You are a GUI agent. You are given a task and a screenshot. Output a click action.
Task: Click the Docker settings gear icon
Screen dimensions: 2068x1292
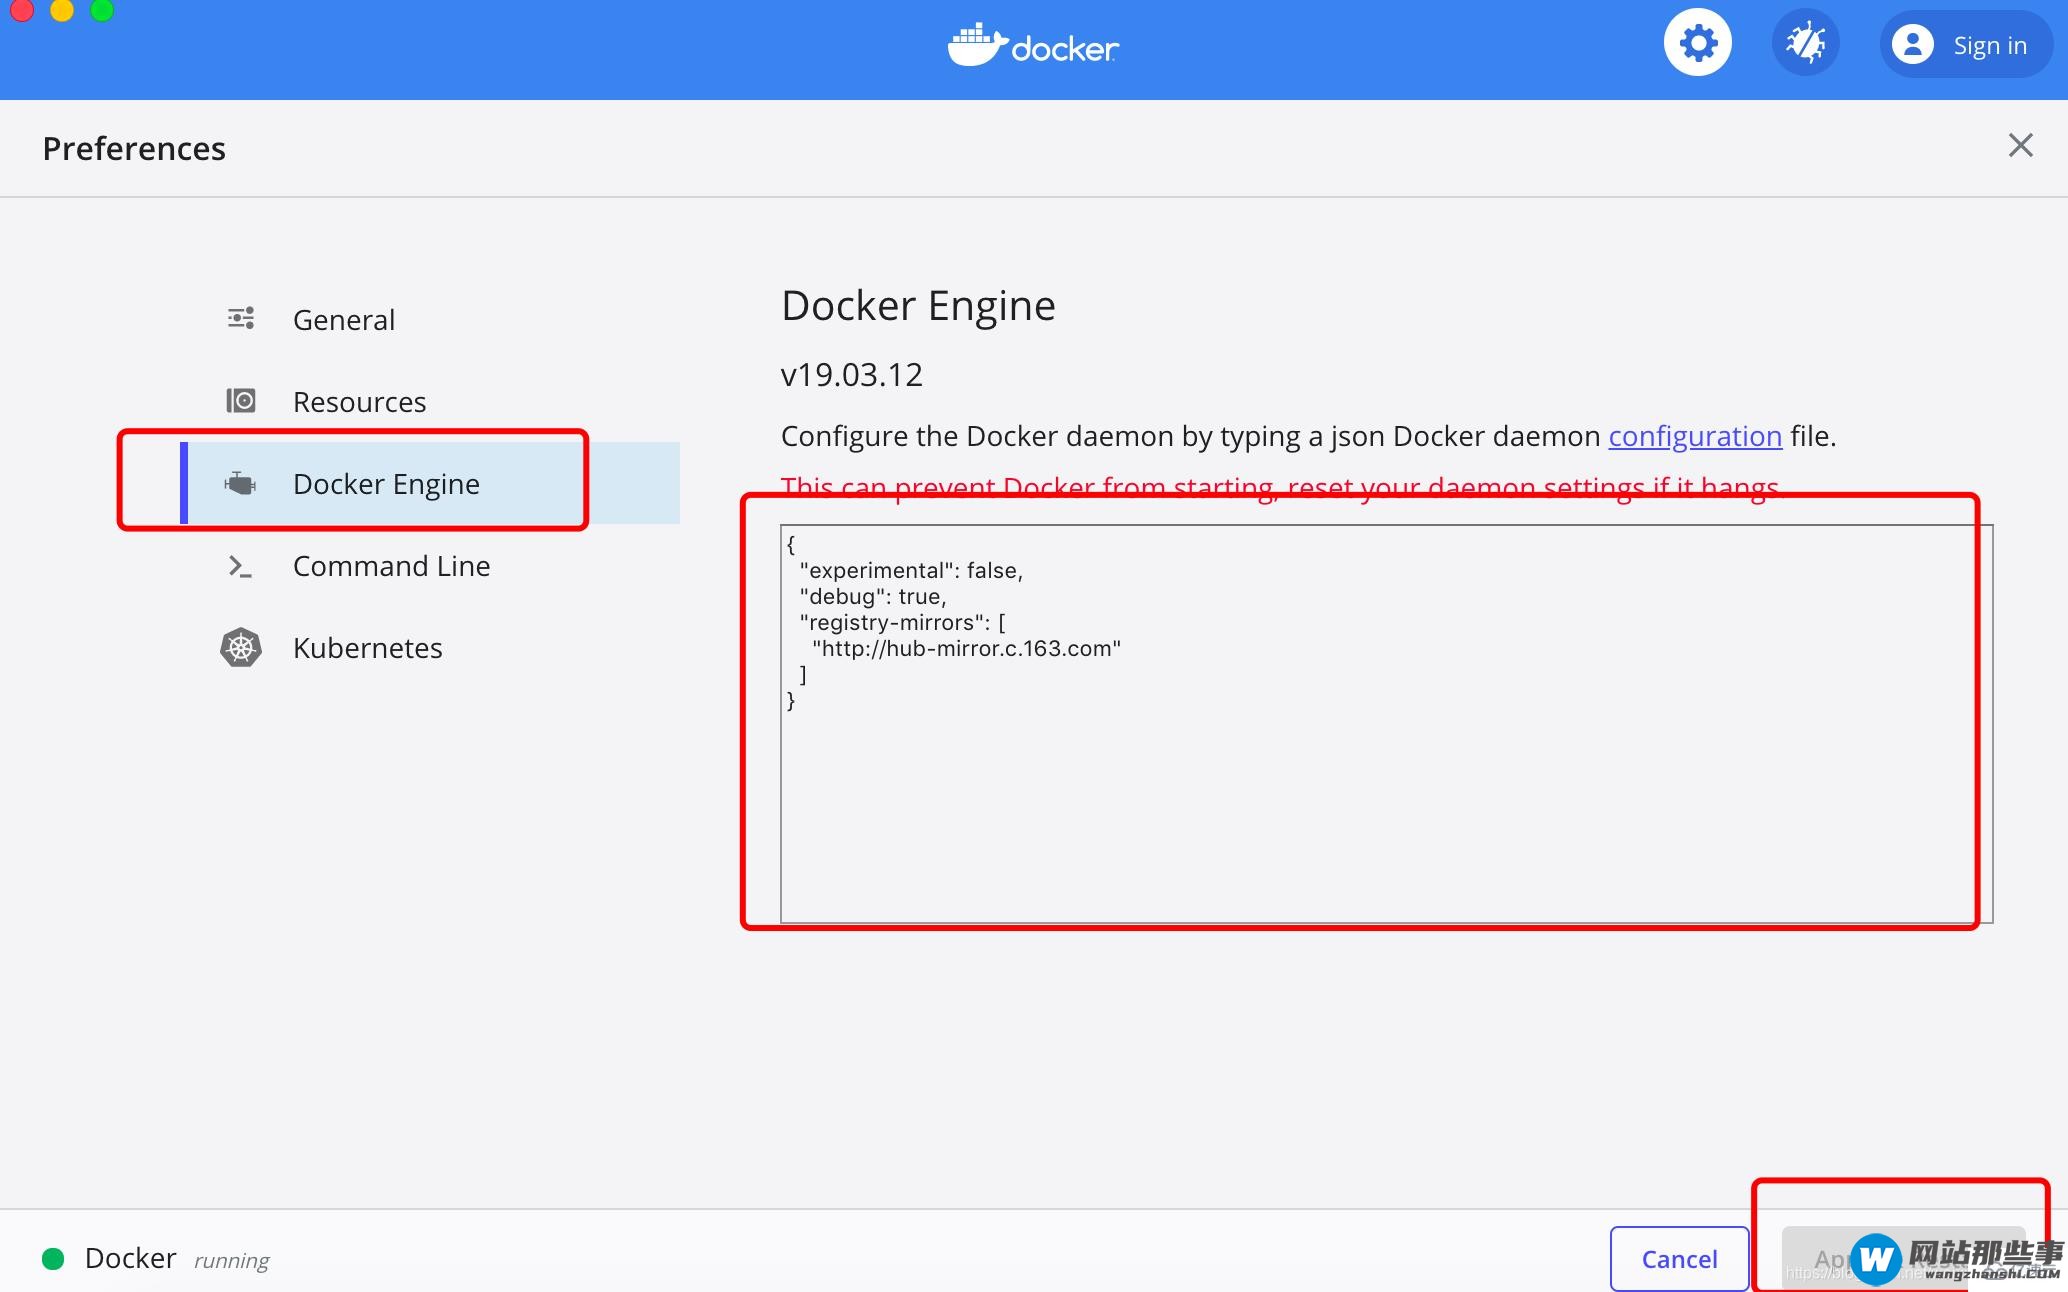point(1696,42)
